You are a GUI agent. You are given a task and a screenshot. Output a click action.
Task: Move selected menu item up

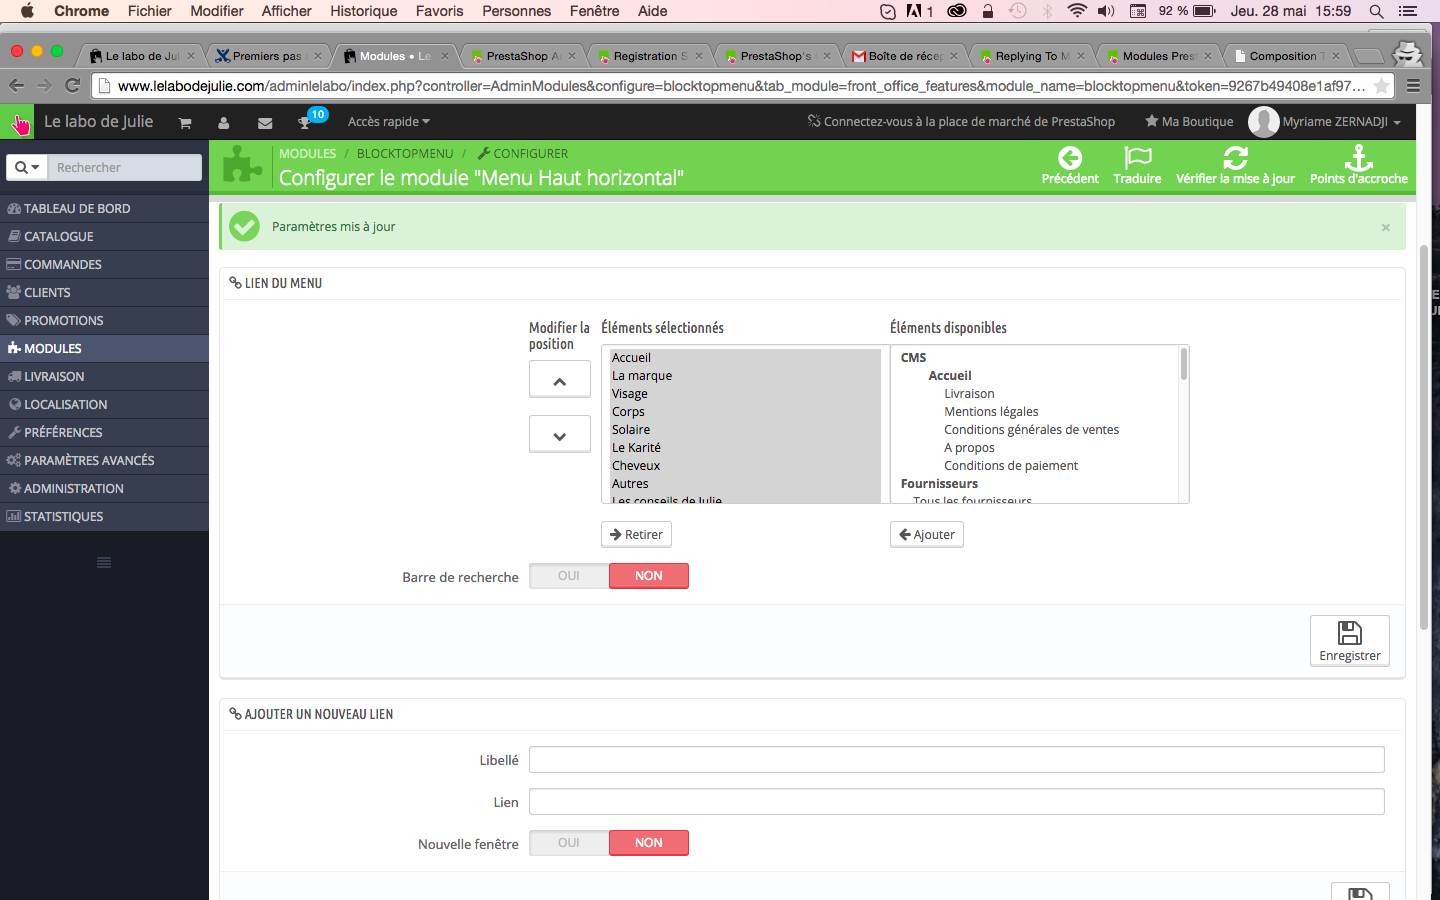[560, 381]
